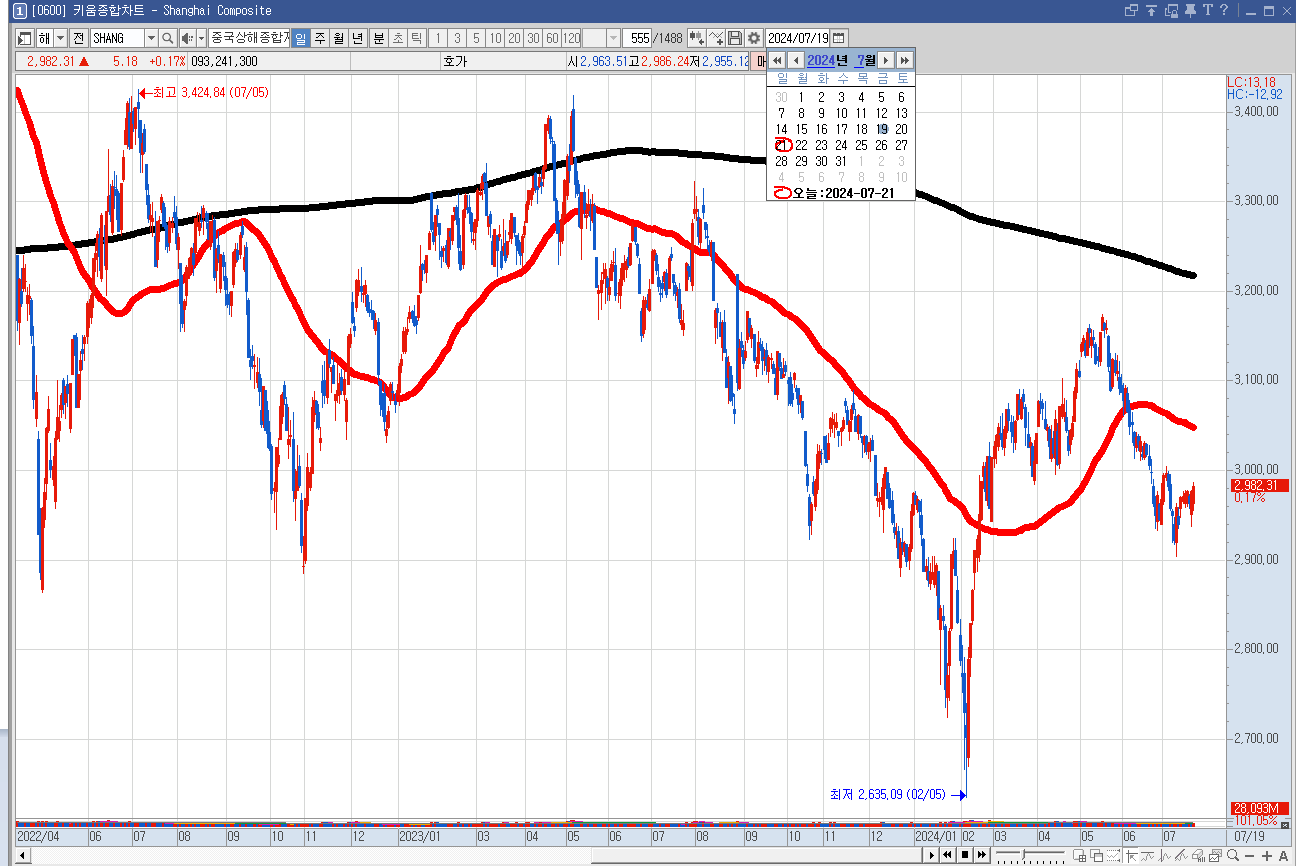Click the 2024/07/19 date field
This screenshot has height=866, width=1296.
pyautogui.click(x=798, y=38)
